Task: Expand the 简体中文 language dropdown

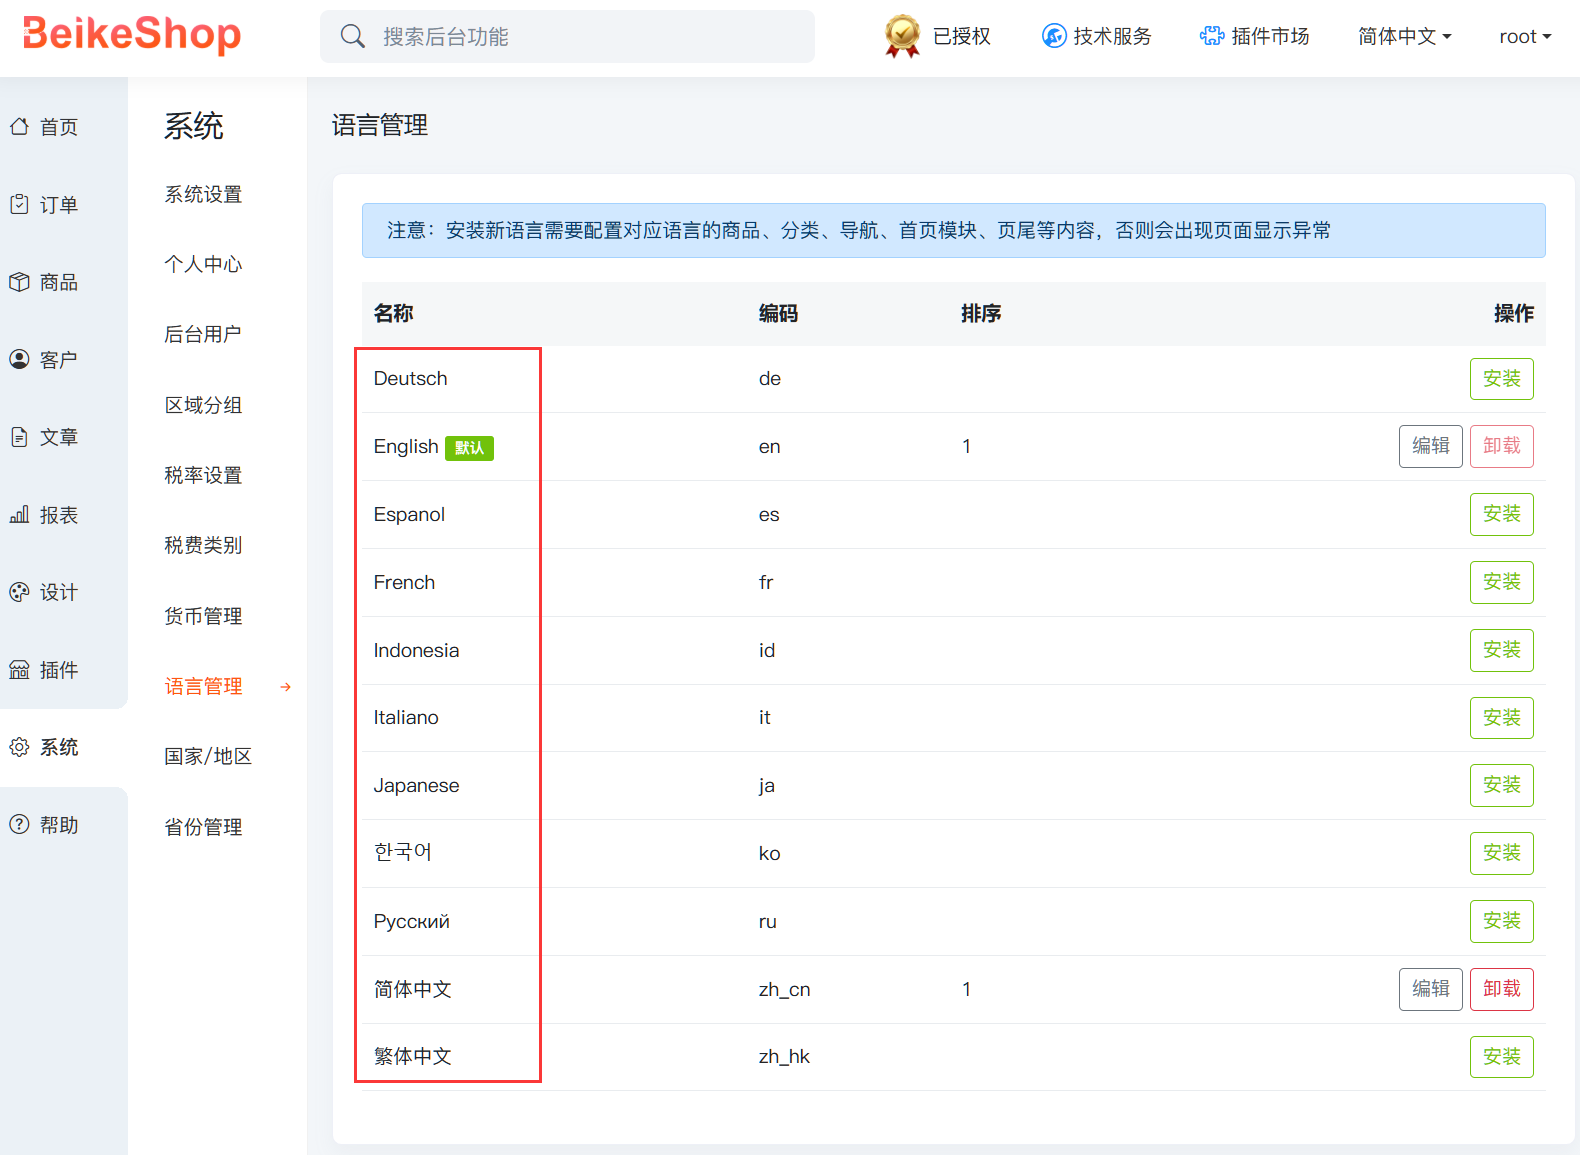Action: [1404, 37]
